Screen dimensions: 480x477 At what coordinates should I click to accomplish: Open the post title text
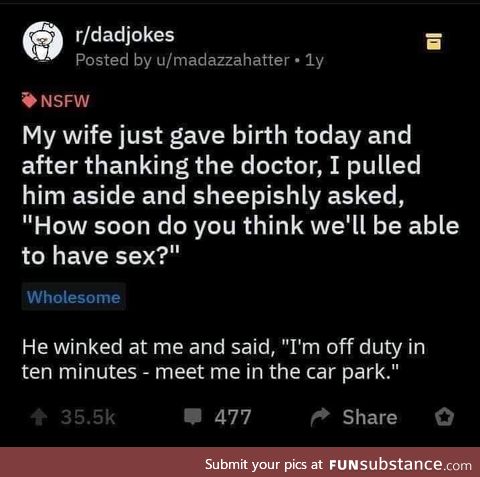point(241,195)
